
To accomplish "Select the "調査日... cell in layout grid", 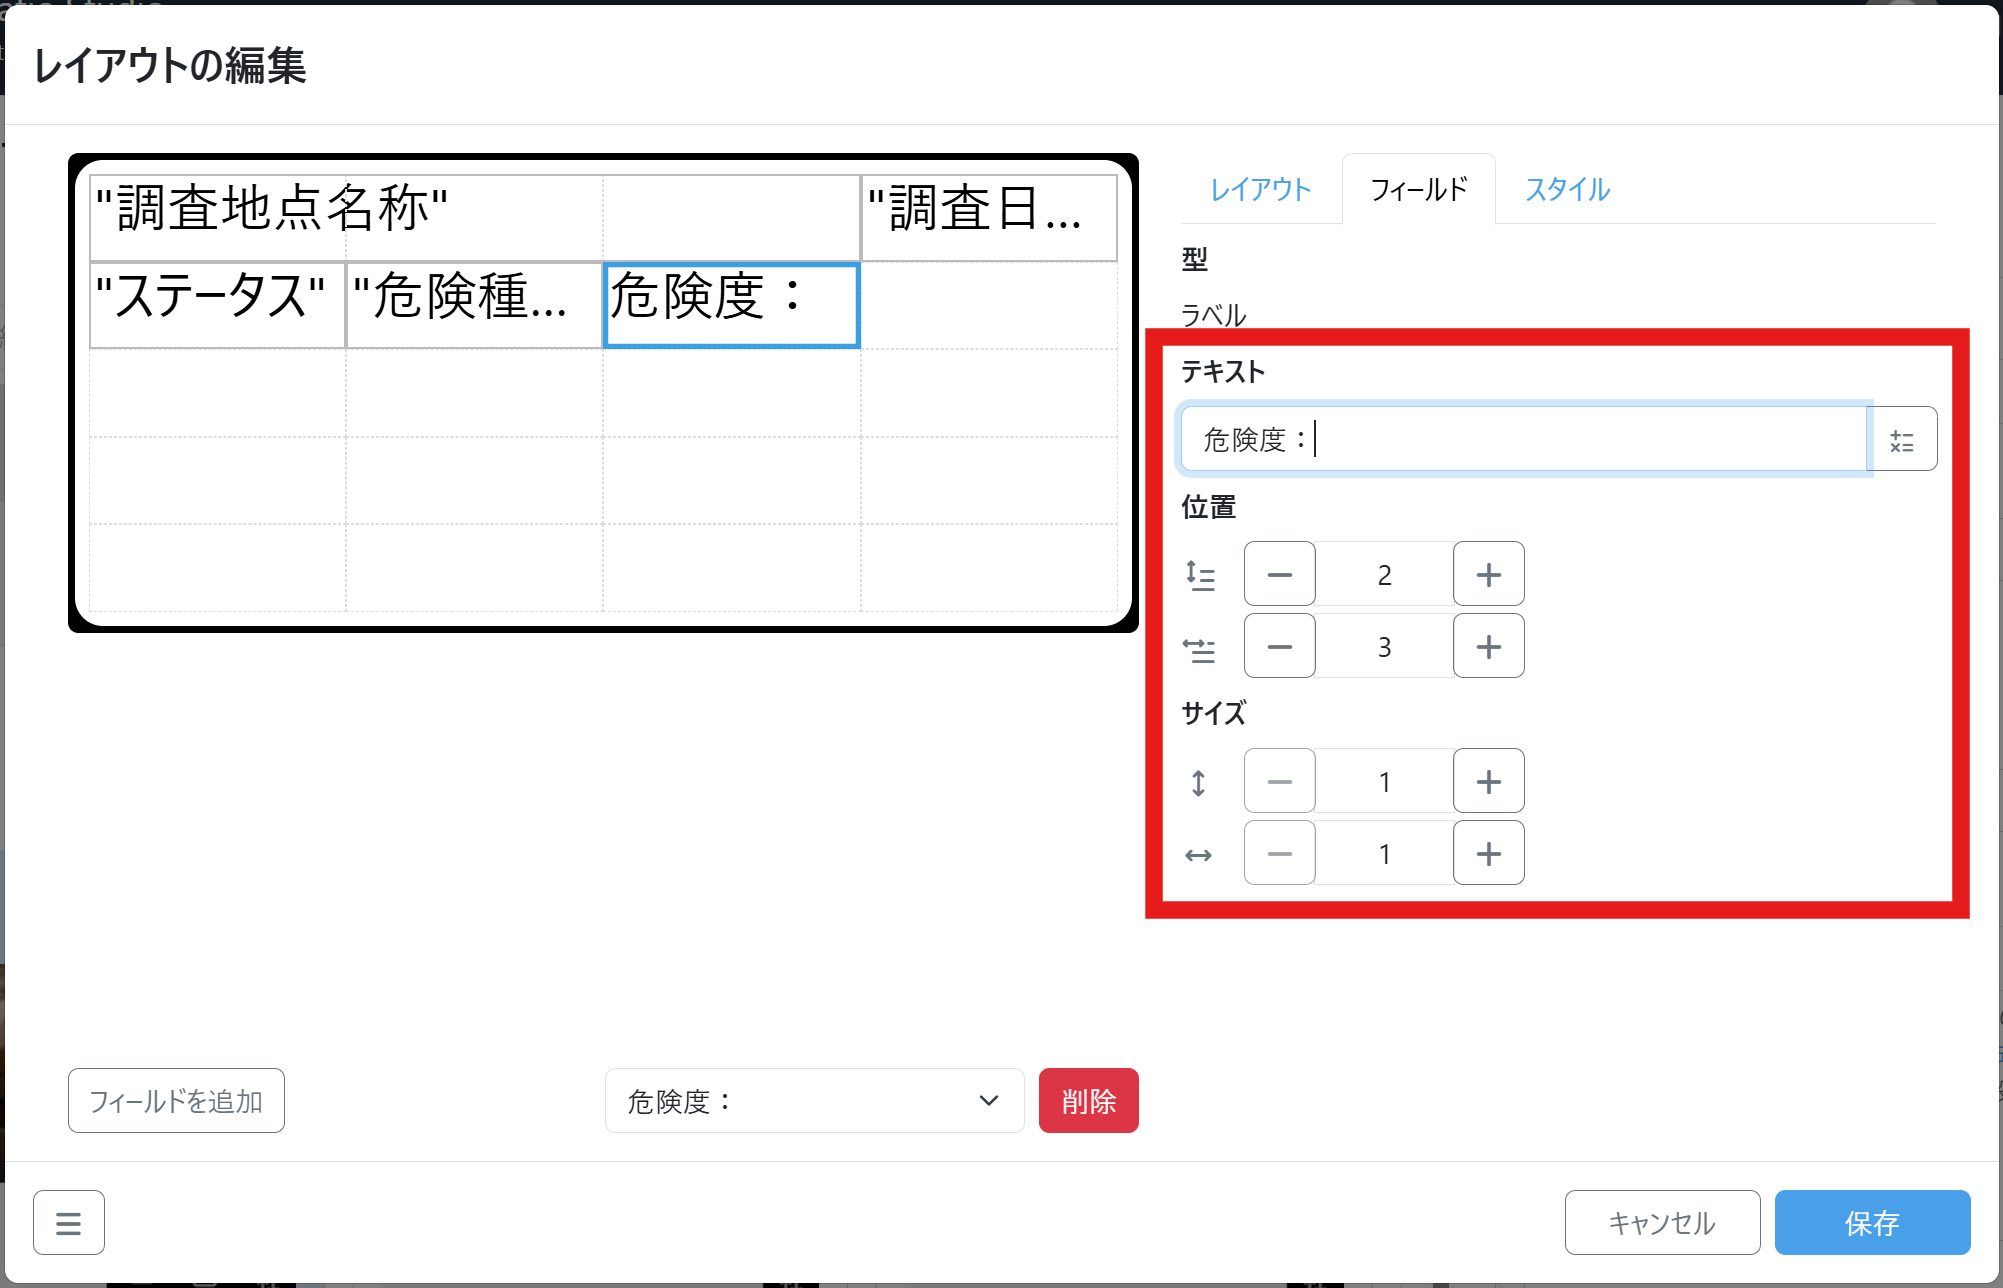I will [x=988, y=217].
